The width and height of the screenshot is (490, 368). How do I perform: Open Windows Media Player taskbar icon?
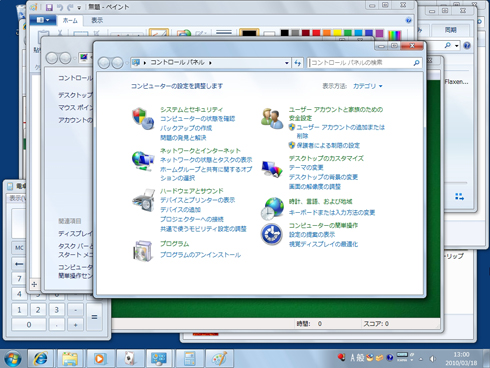pos(99,359)
